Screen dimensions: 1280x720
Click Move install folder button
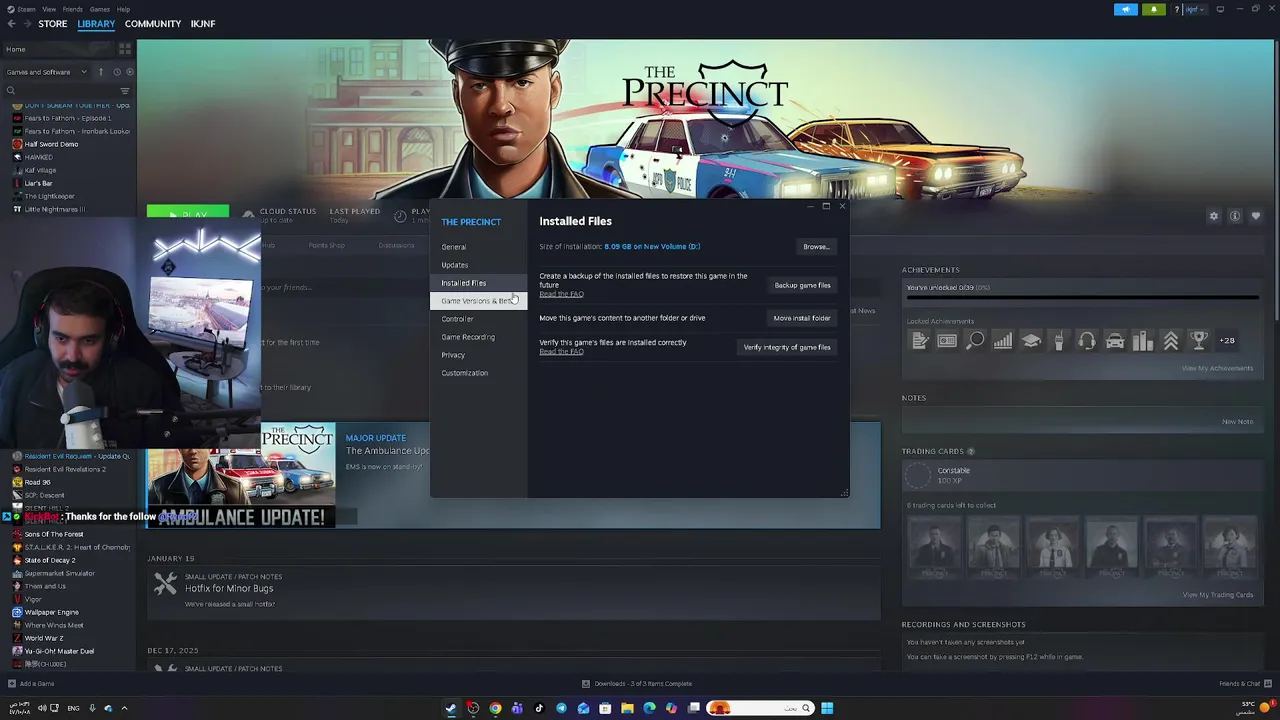[x=802, y=318]
